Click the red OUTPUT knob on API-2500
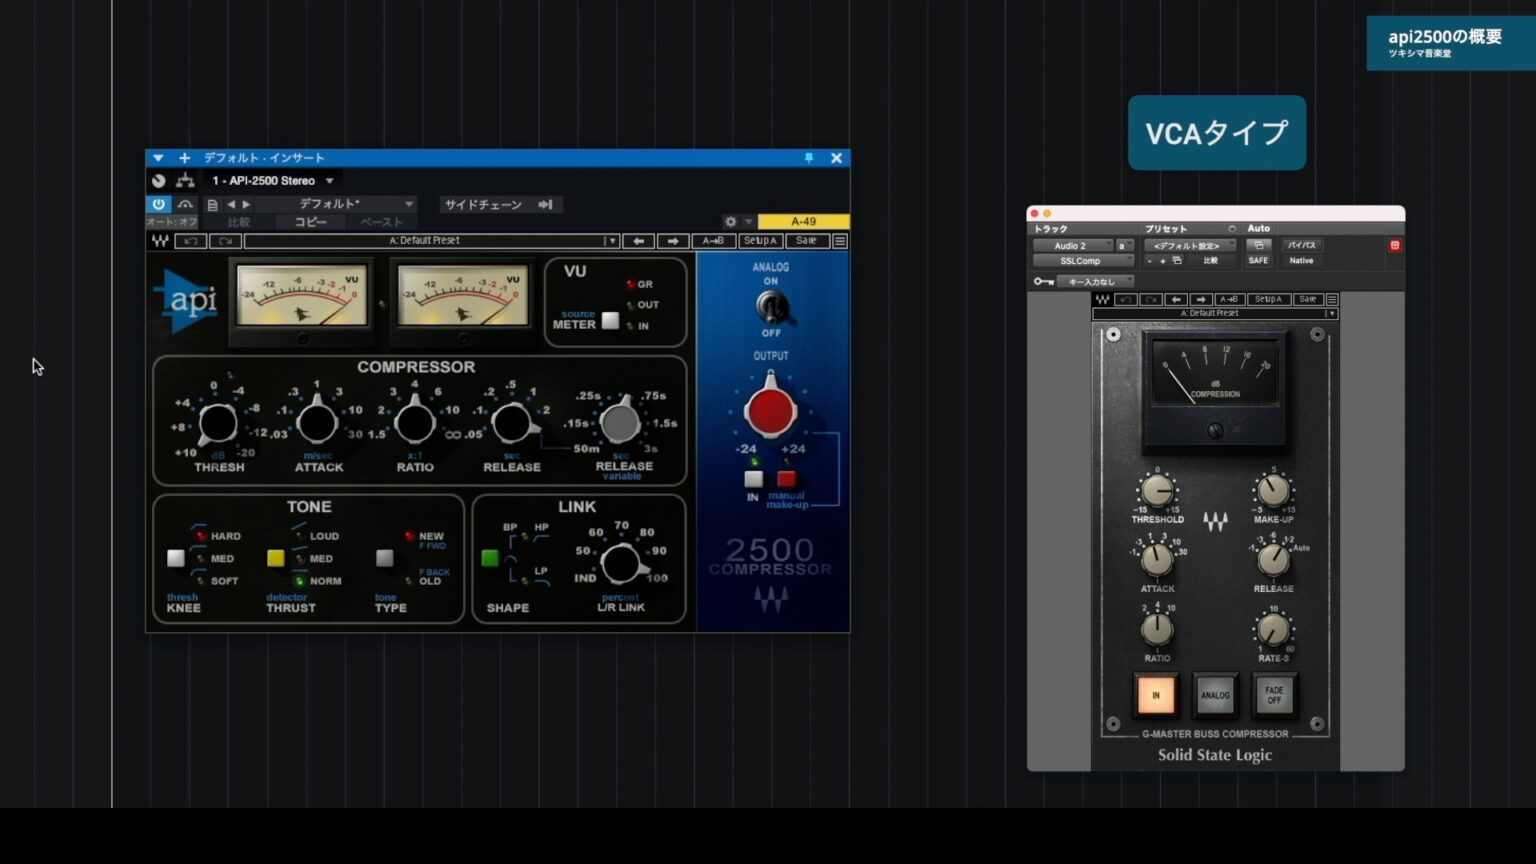Image resolution: width=1536 pixels, height=864 pixels. [770, 412]
